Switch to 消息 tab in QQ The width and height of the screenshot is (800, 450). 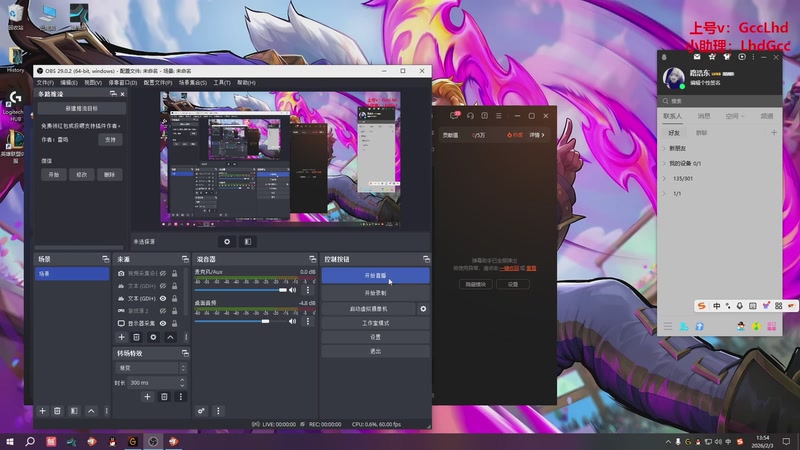pyautogui.click(x=704, y=116)
